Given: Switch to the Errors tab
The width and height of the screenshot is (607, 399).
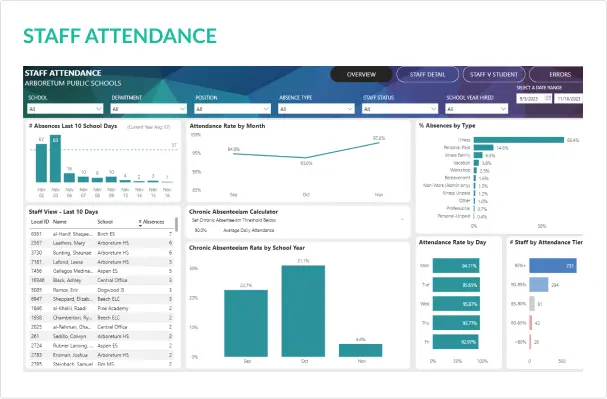Looking at the screenshot, I should 557,74.
